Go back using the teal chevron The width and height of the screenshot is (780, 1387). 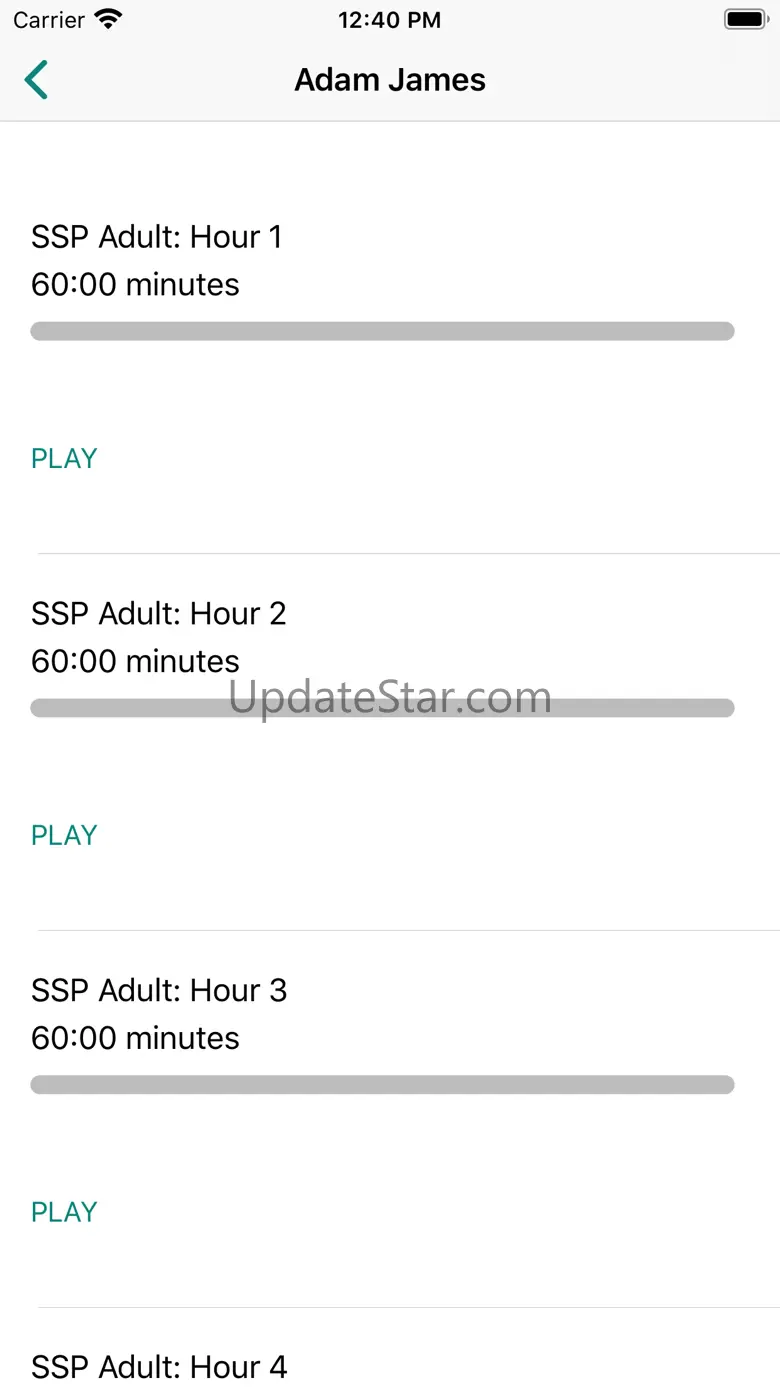pyautogui.click(x=37, y=80)
